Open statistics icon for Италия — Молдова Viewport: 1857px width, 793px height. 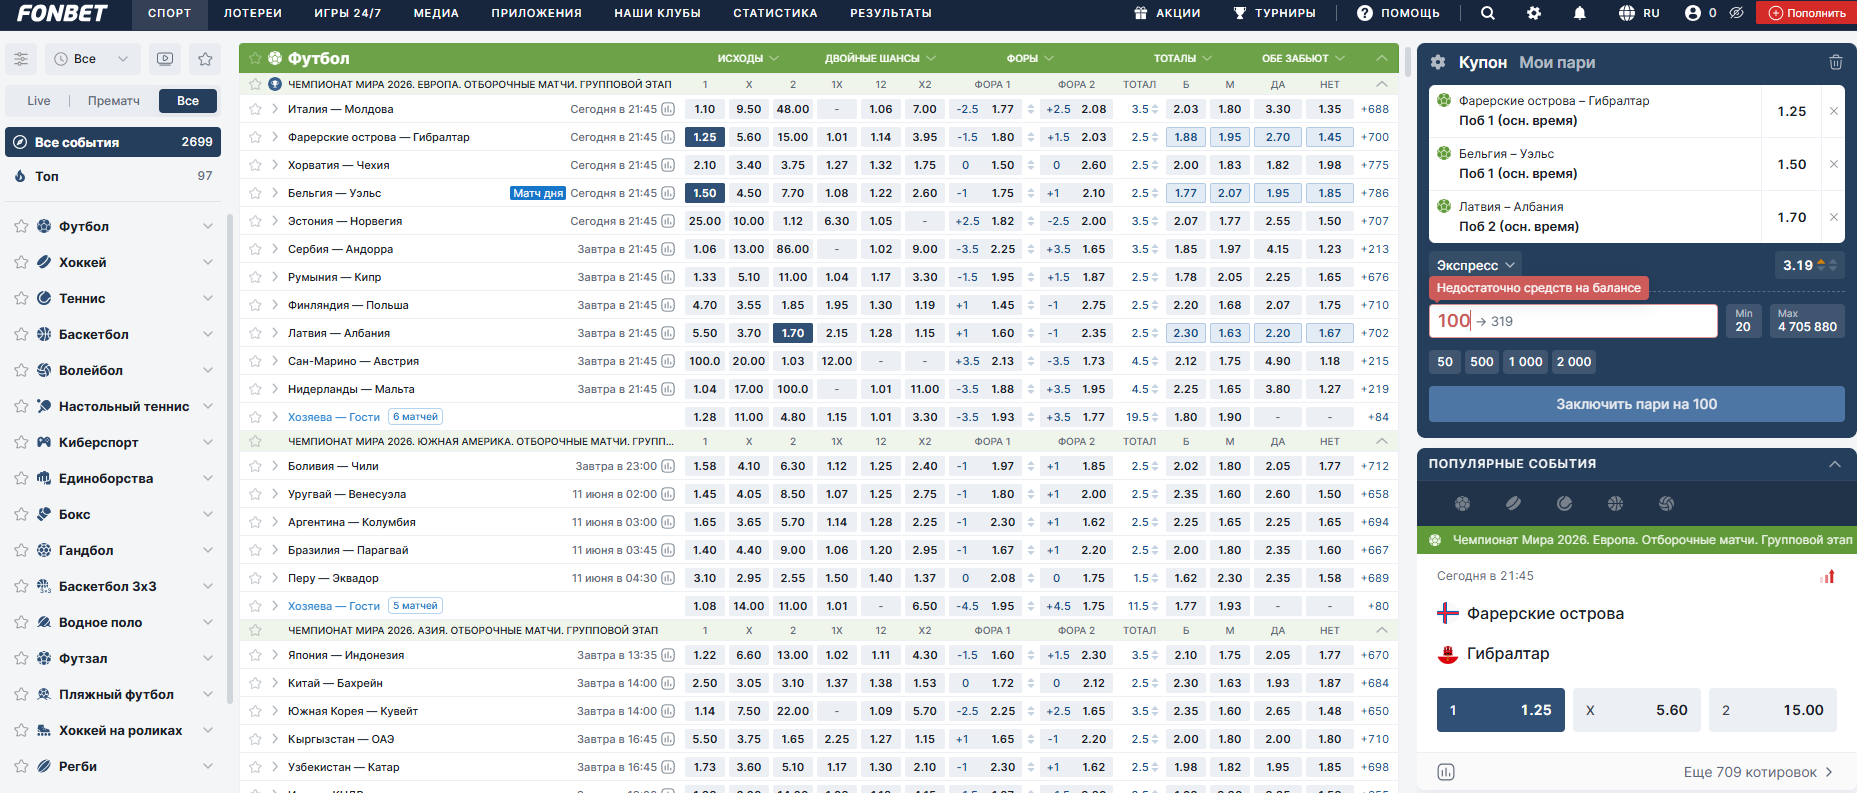pyautogui.click(x=668, y=109)
